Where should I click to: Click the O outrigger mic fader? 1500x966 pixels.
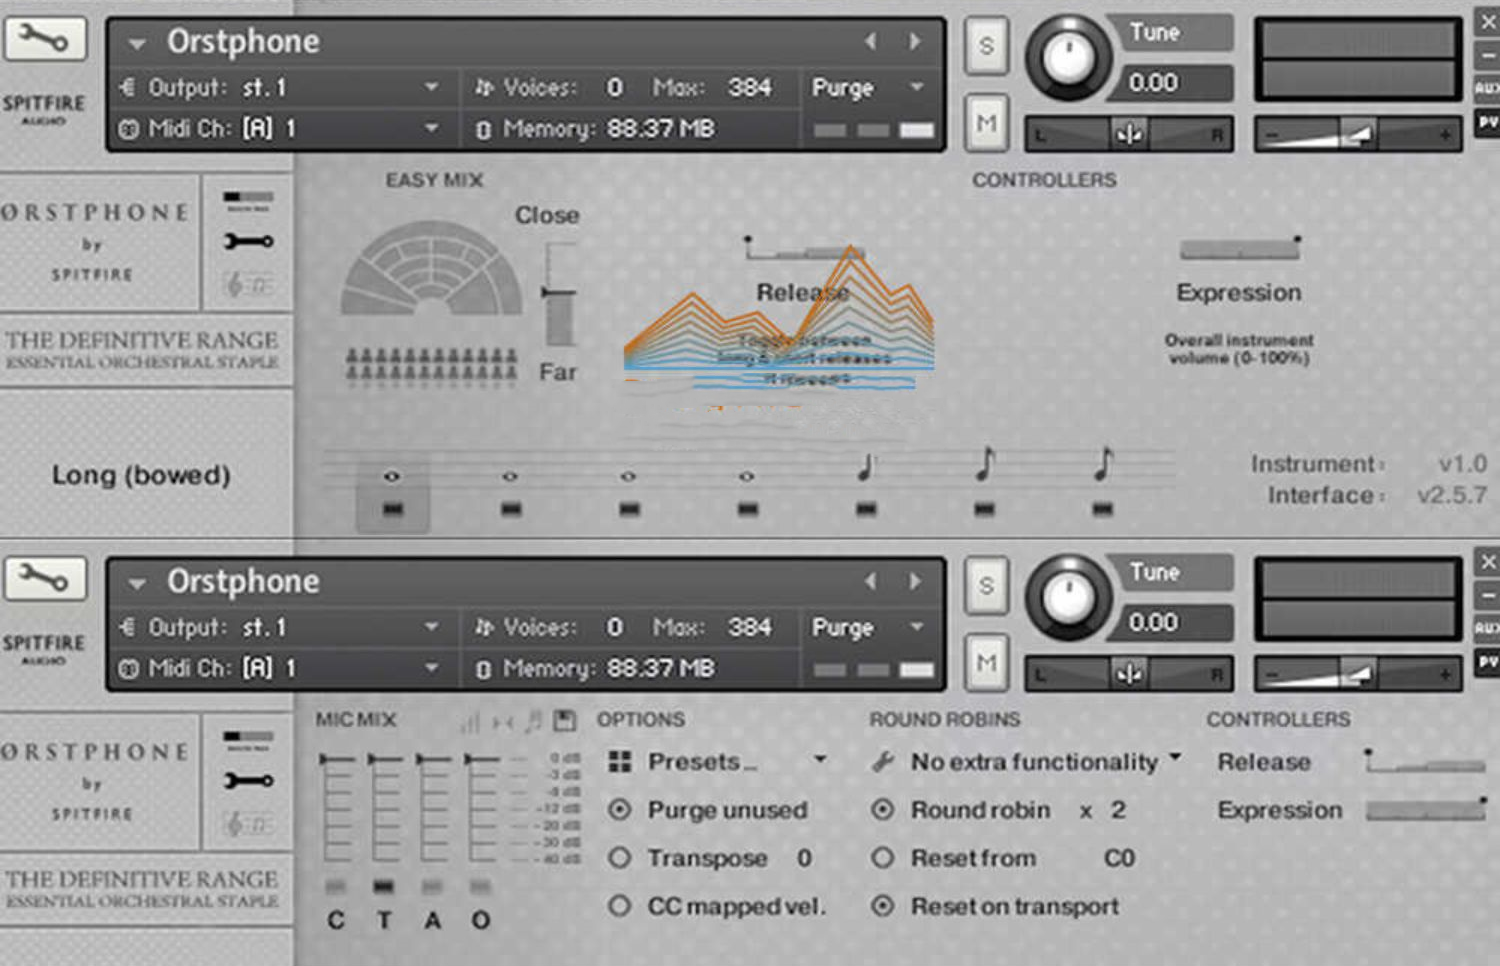482,808
